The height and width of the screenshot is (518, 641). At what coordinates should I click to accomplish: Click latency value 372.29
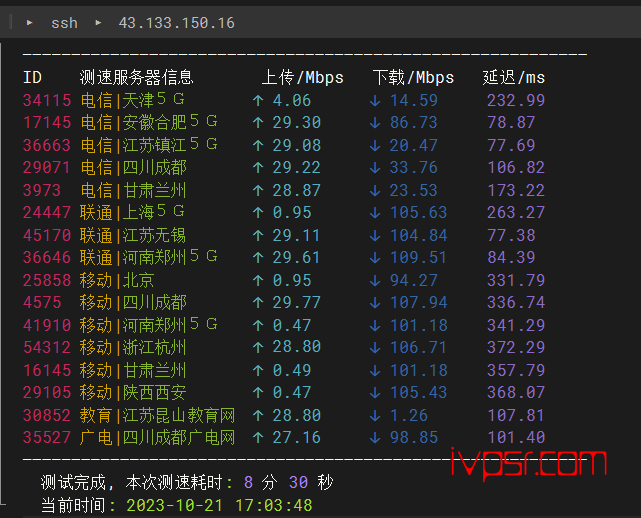516,347
